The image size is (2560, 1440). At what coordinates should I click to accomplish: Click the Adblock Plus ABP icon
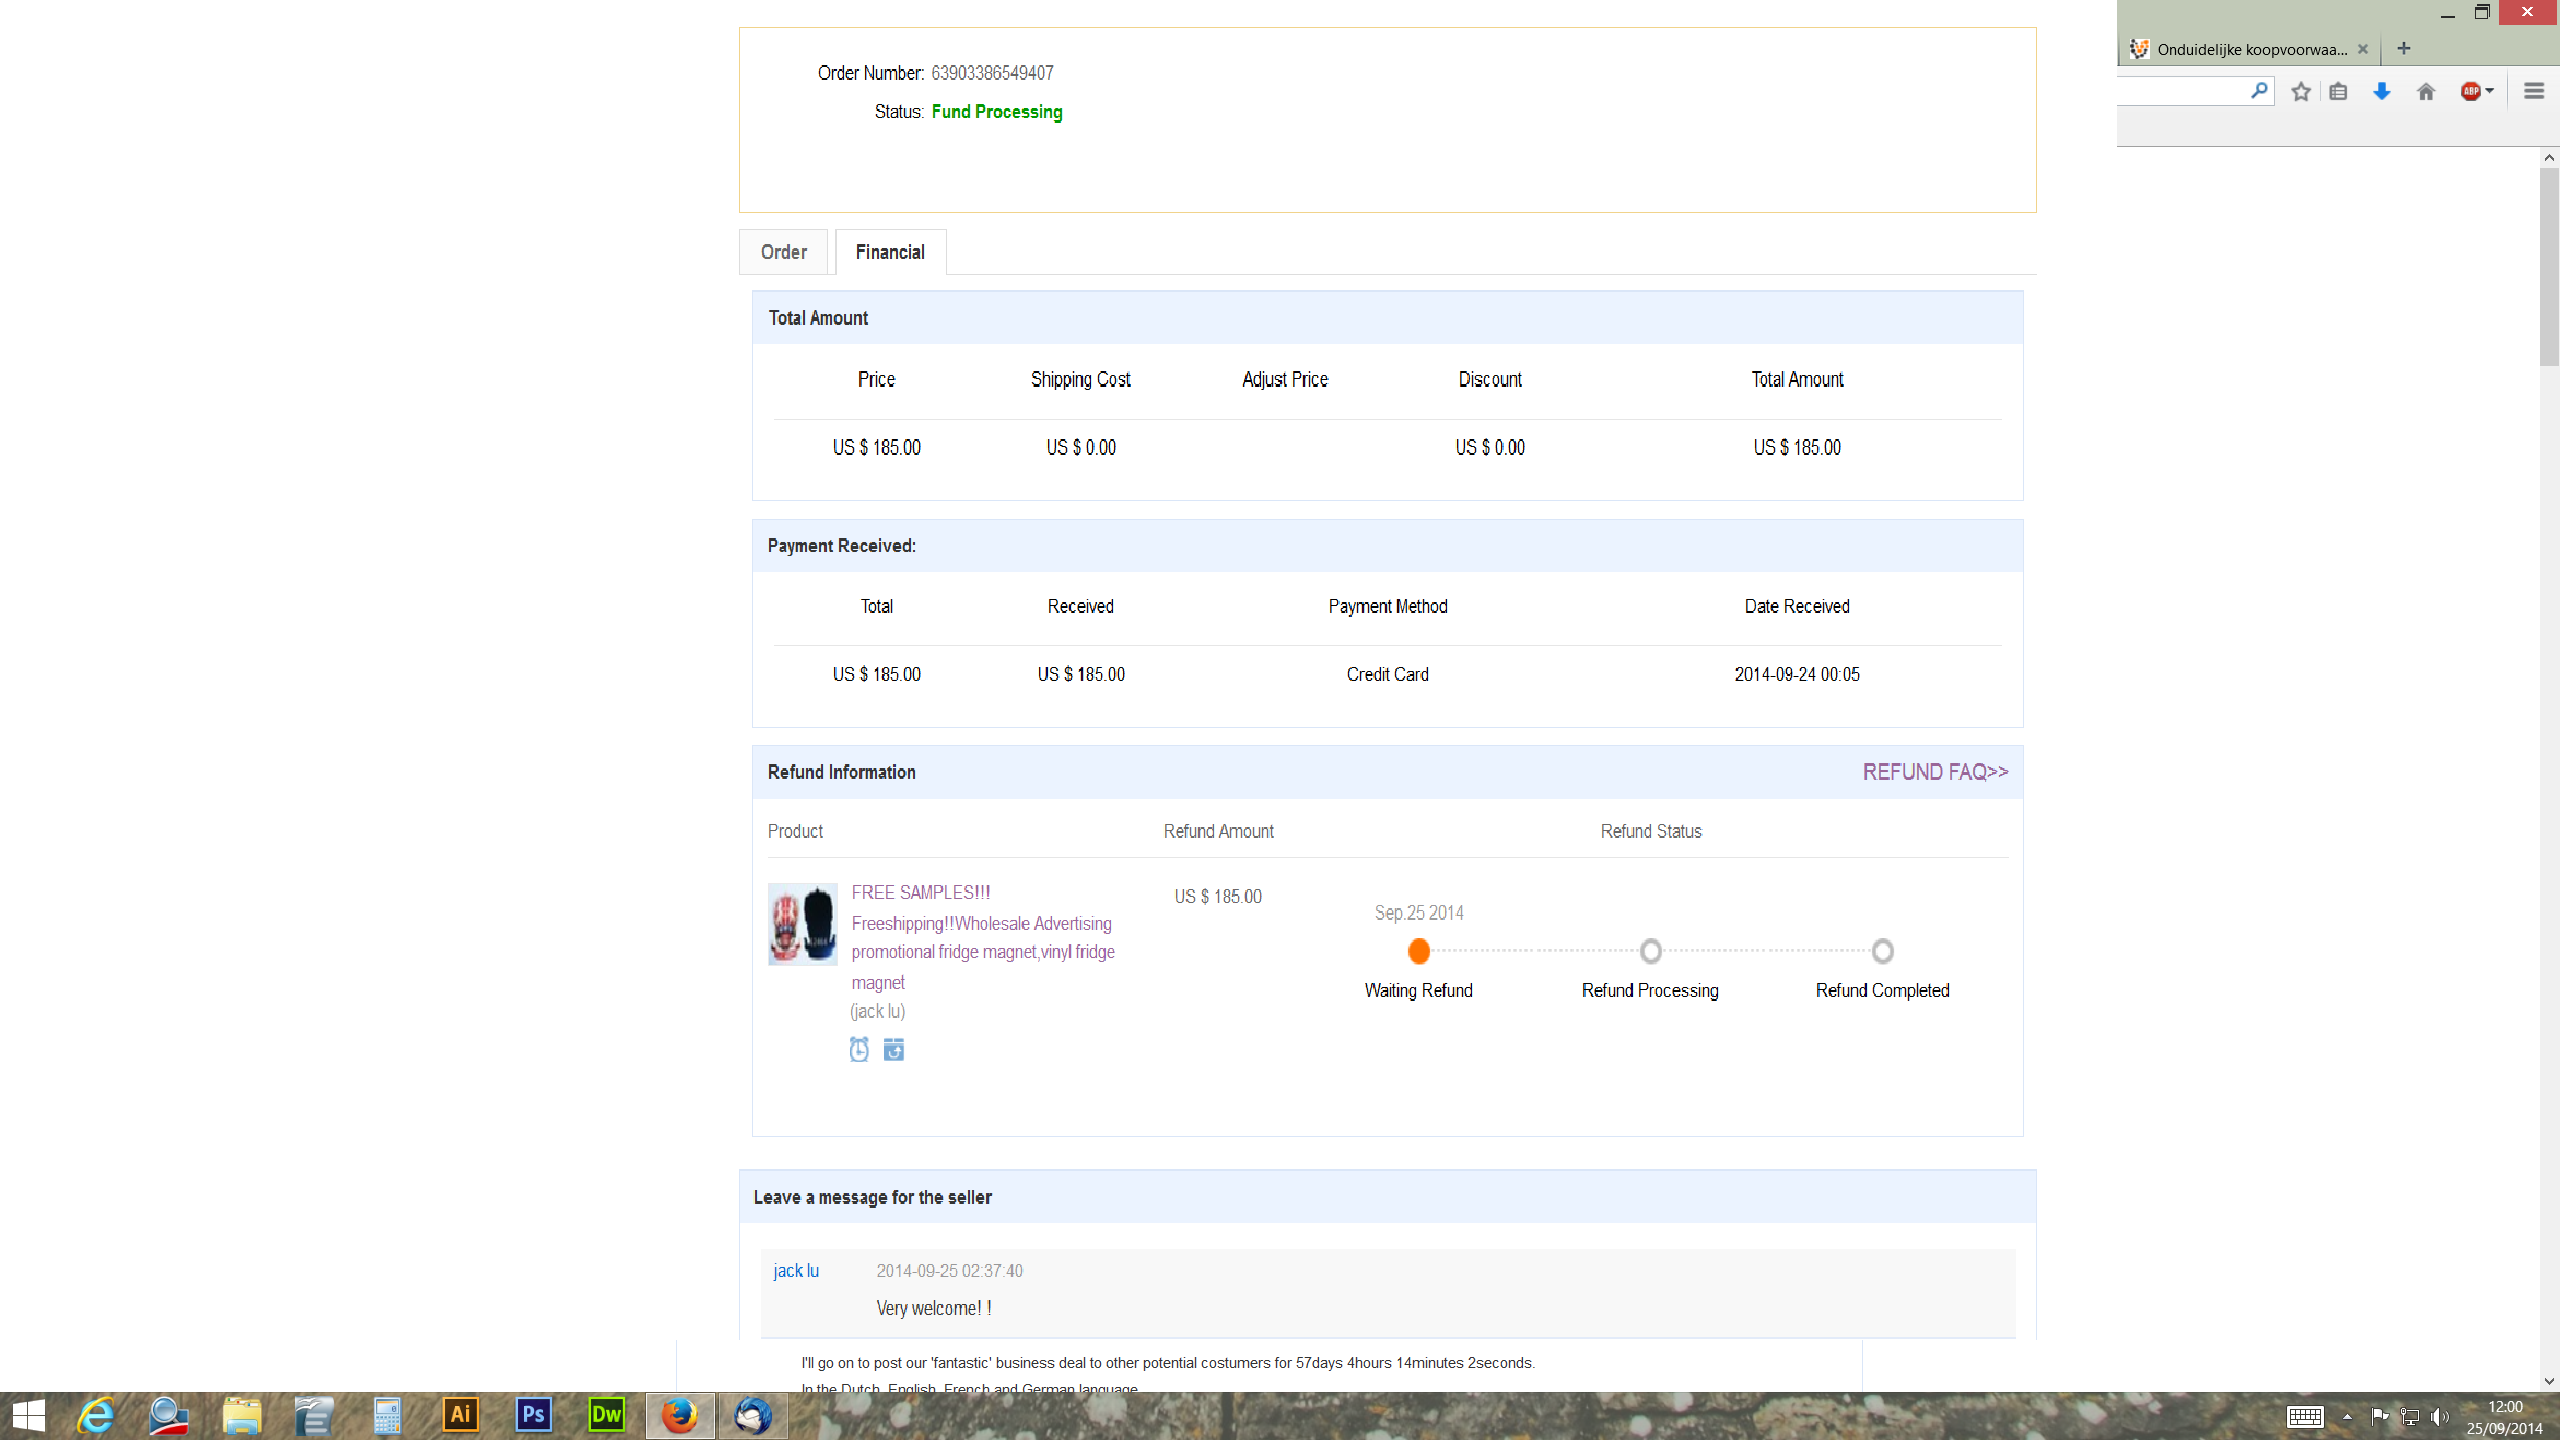pos(2470,92)
